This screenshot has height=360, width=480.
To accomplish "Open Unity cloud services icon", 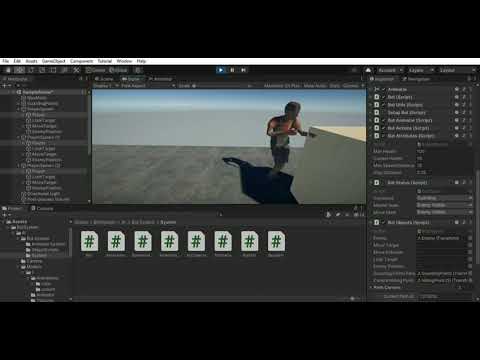I will pyautogui.click(x=368, y=70).
